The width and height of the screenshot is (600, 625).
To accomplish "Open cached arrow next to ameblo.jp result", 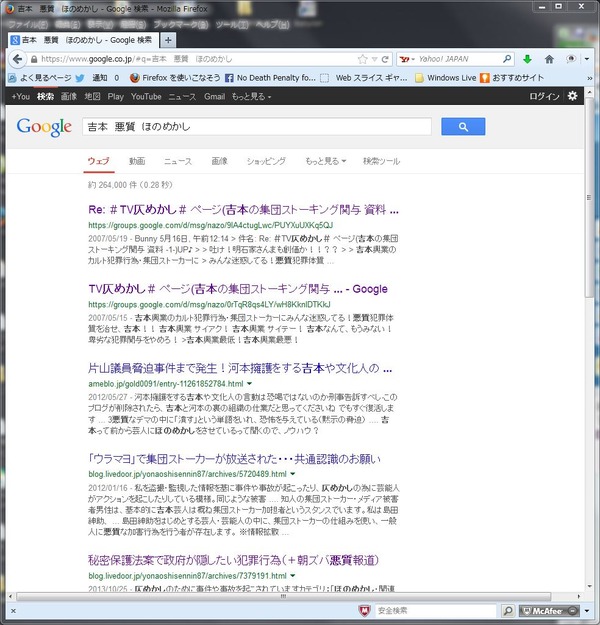I will pos(250,383).
